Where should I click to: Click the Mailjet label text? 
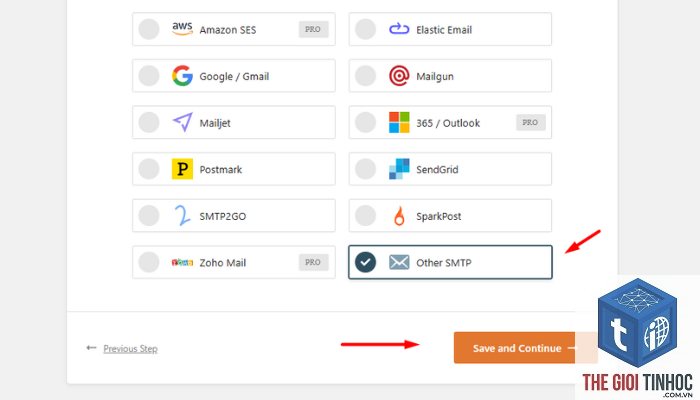(x=215, y=123)
